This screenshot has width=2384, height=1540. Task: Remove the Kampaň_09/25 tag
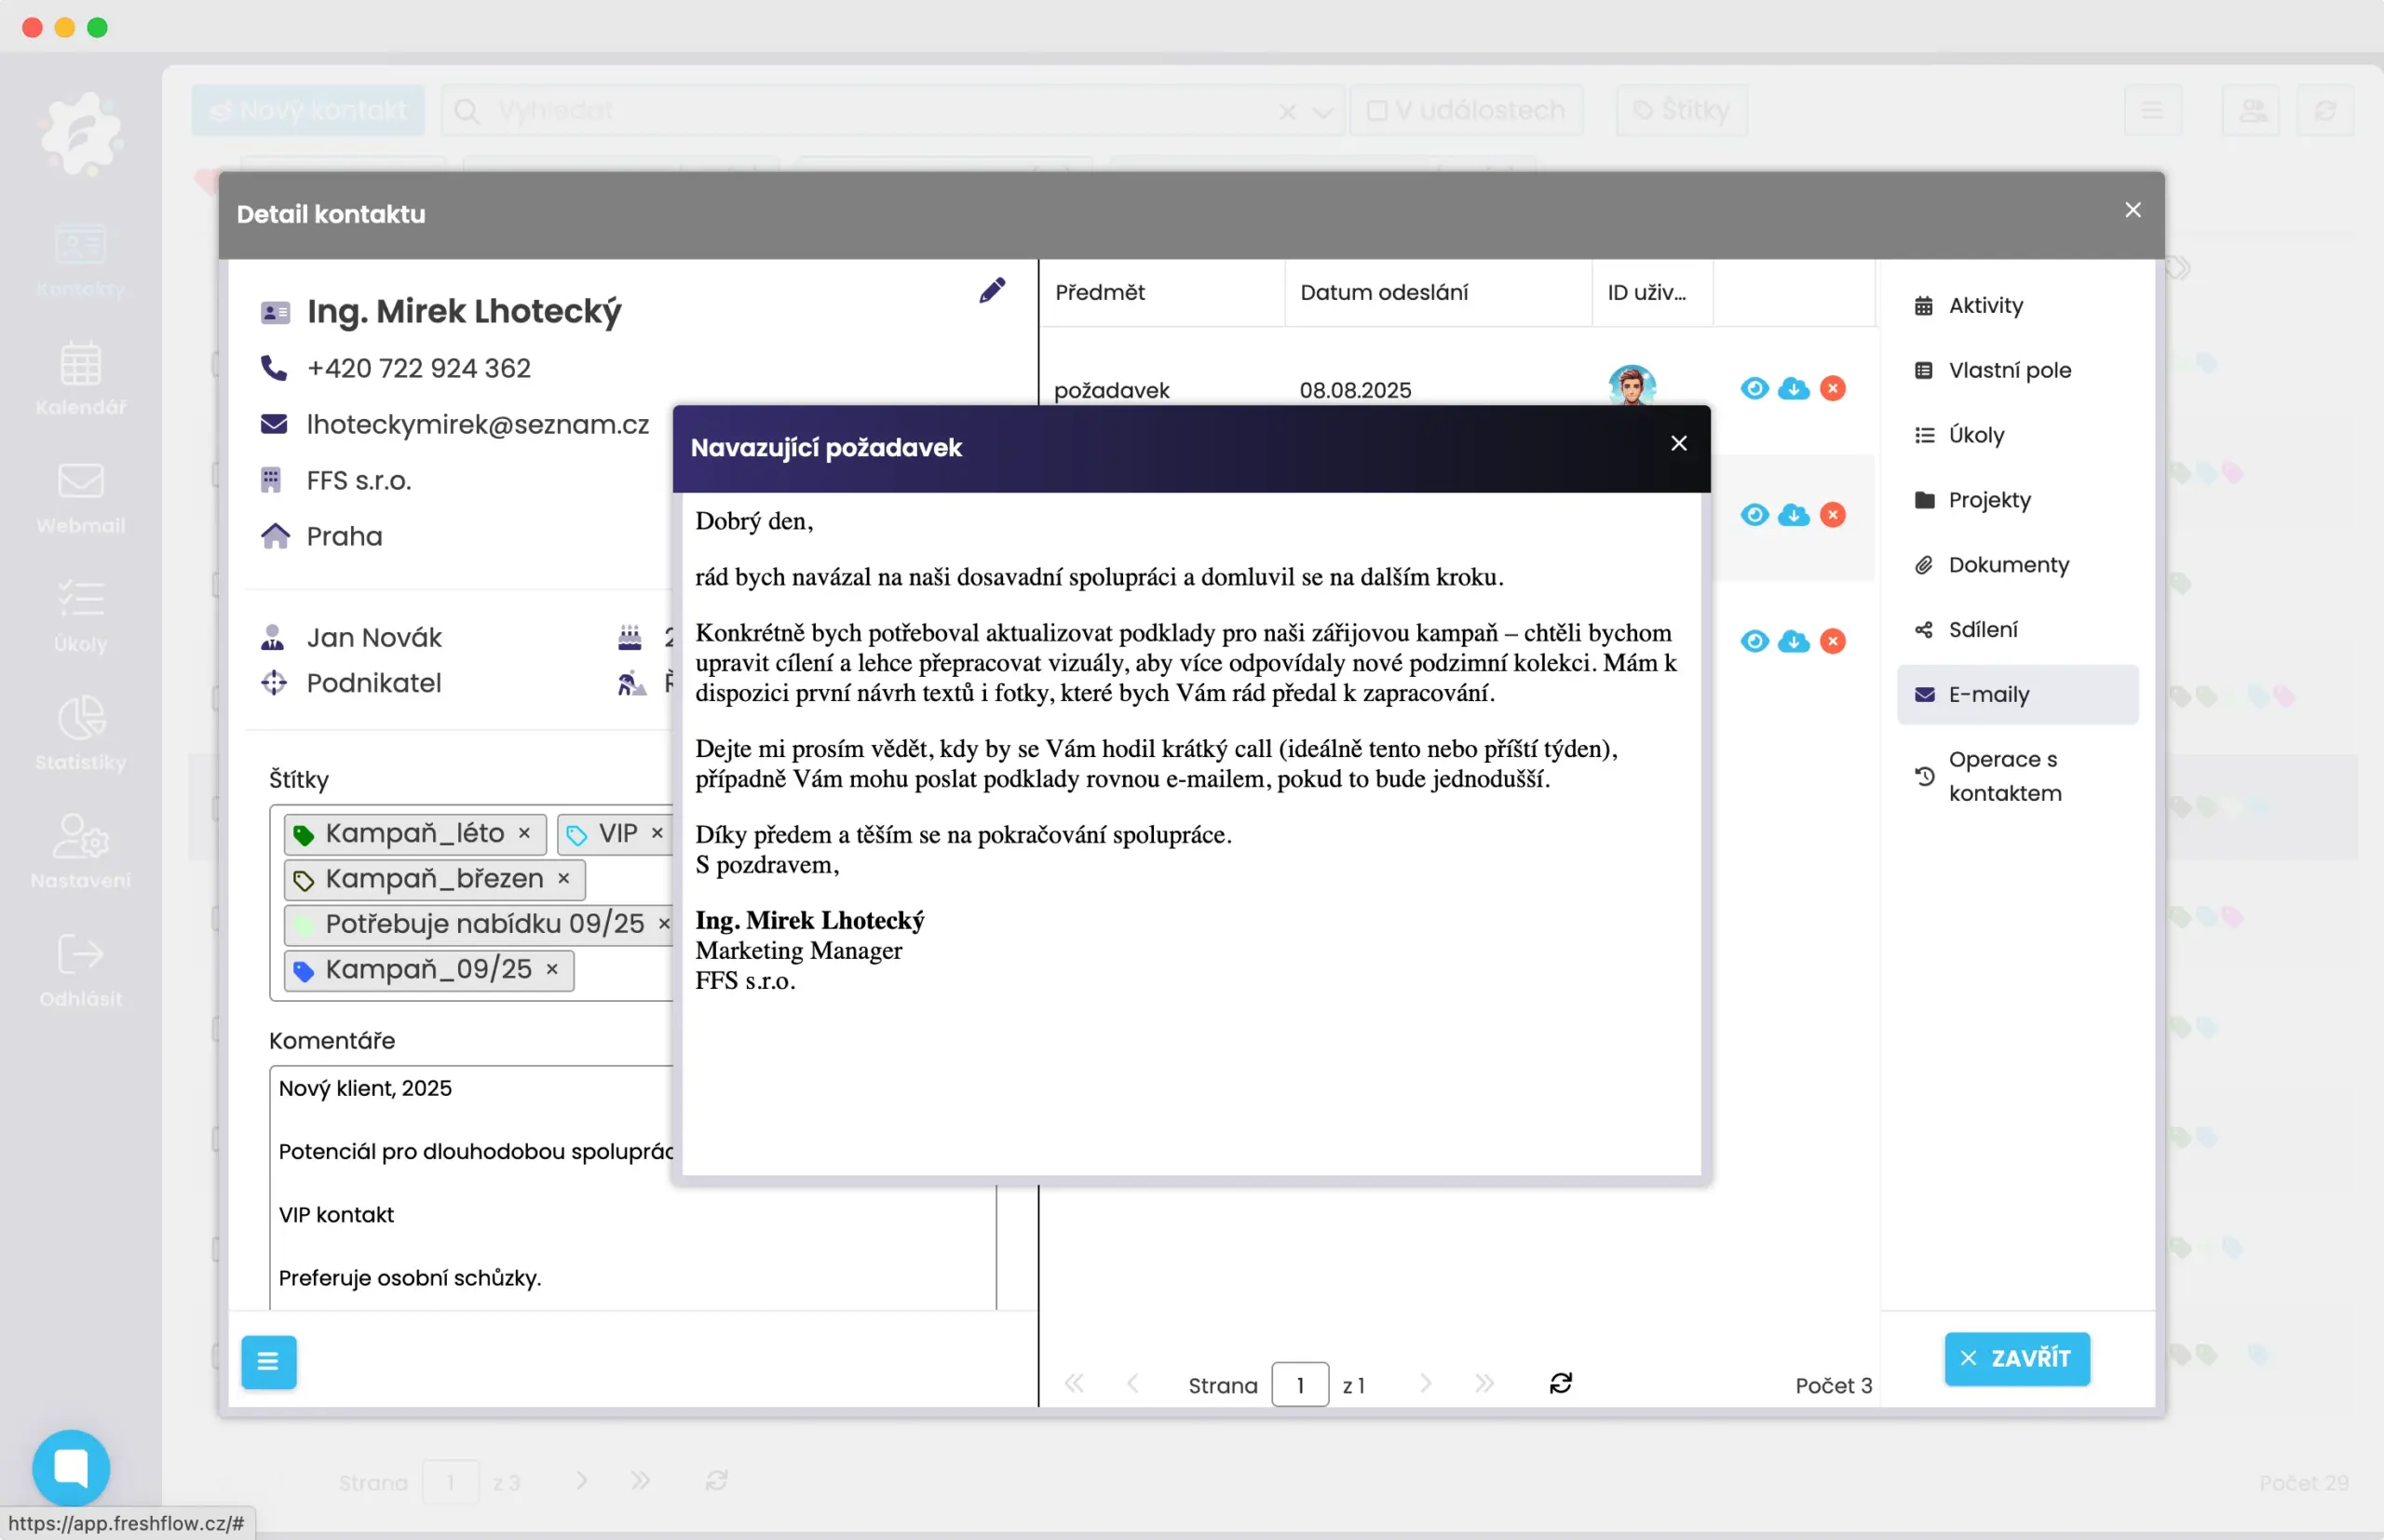click(552, 969)
